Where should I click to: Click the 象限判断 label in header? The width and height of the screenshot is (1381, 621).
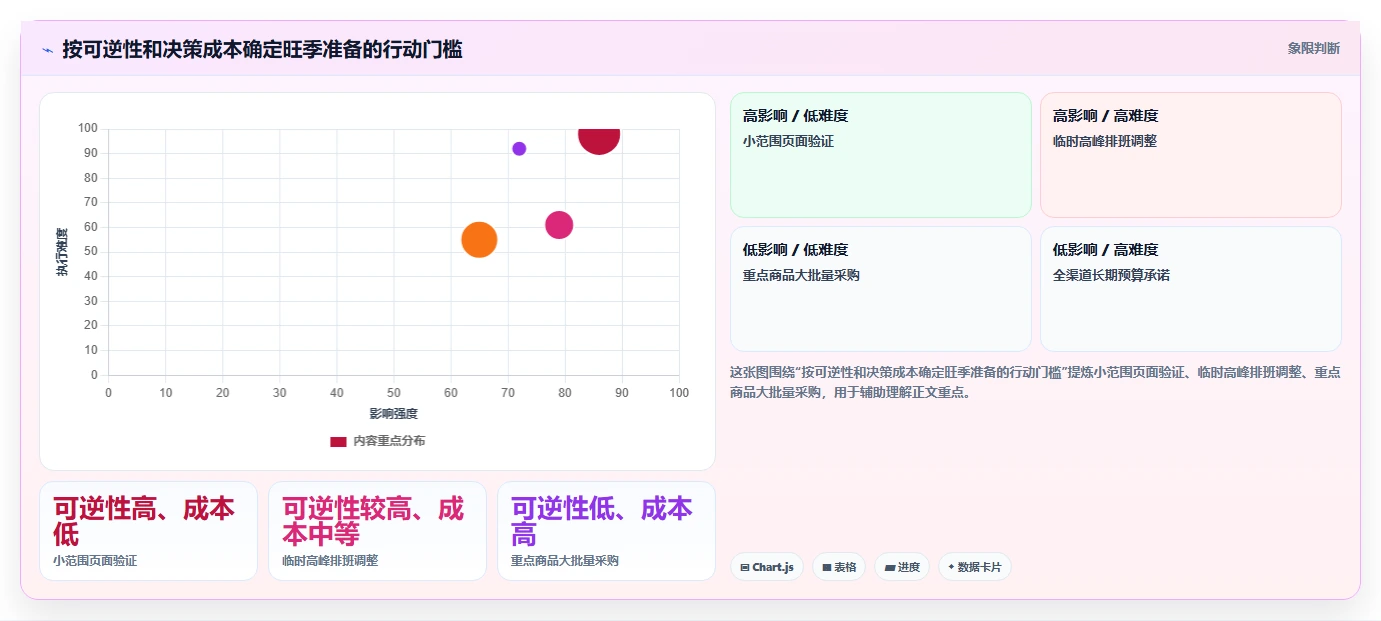pos(1313,49)
